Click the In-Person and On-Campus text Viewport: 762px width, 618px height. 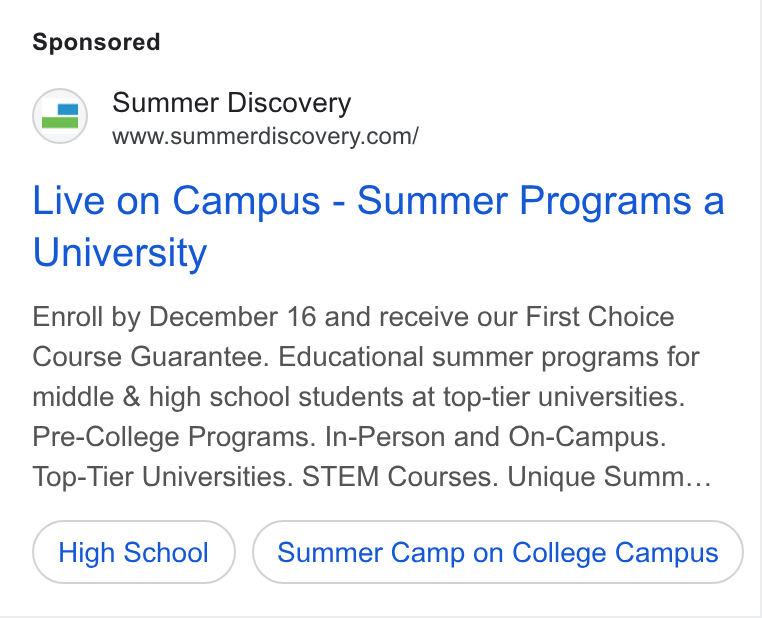[x=496, y=437]
